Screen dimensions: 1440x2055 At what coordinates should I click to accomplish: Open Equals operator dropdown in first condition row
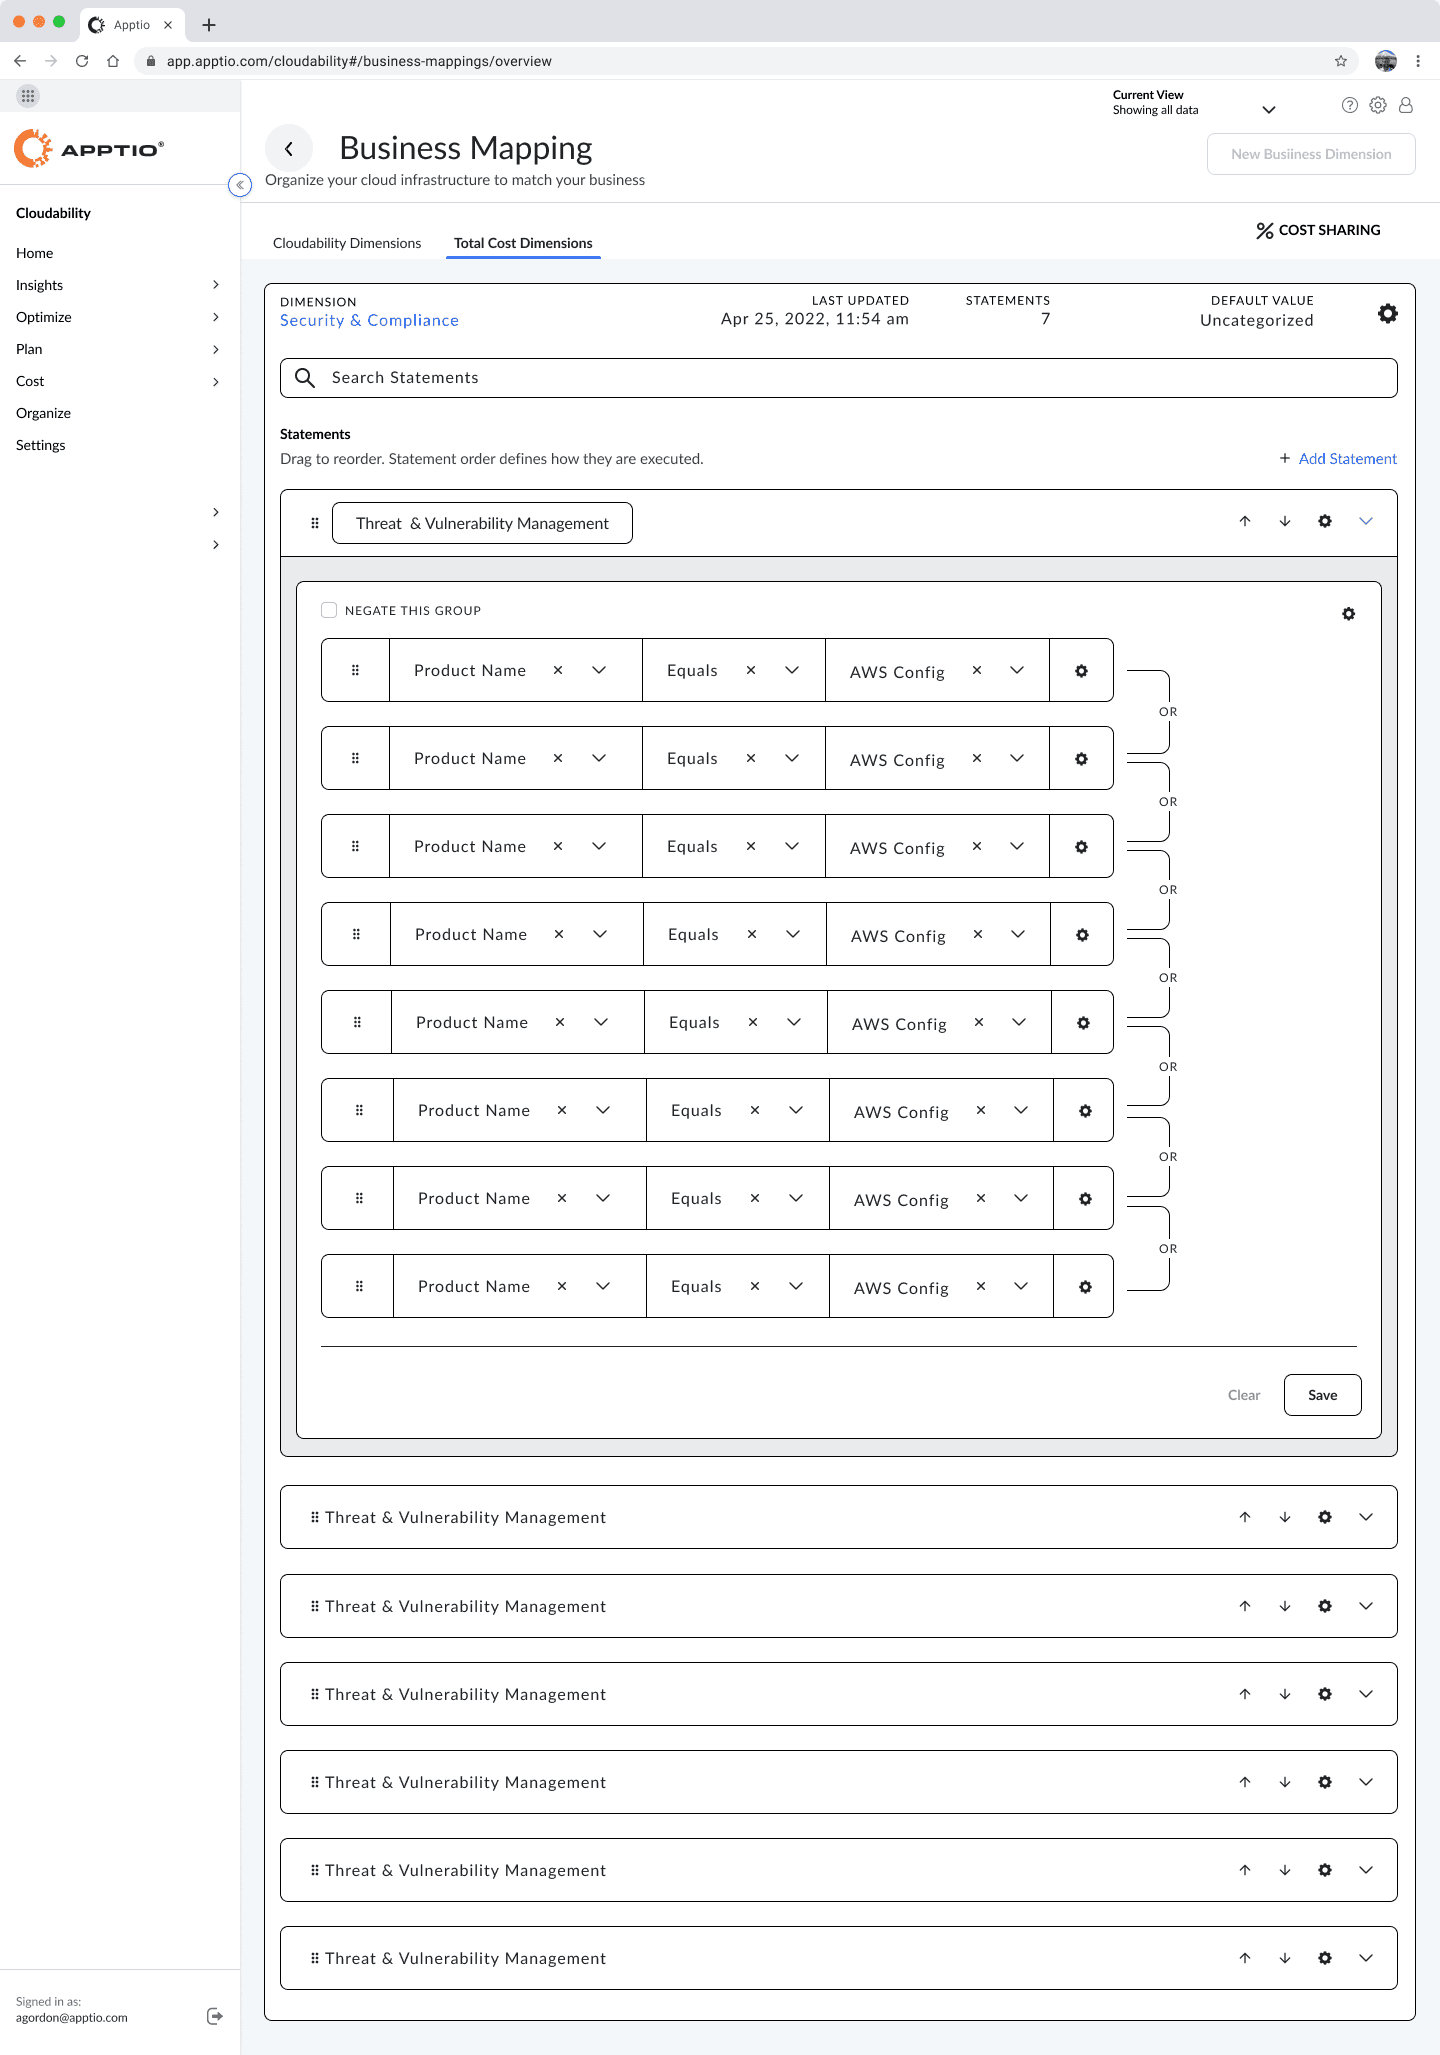click(x=792, y=670)
